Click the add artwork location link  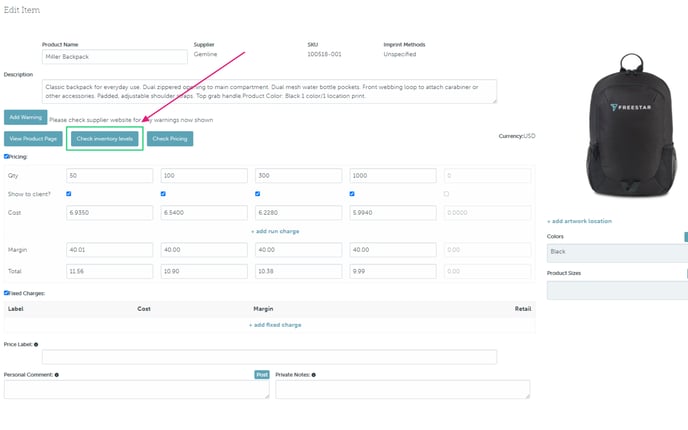579,220
